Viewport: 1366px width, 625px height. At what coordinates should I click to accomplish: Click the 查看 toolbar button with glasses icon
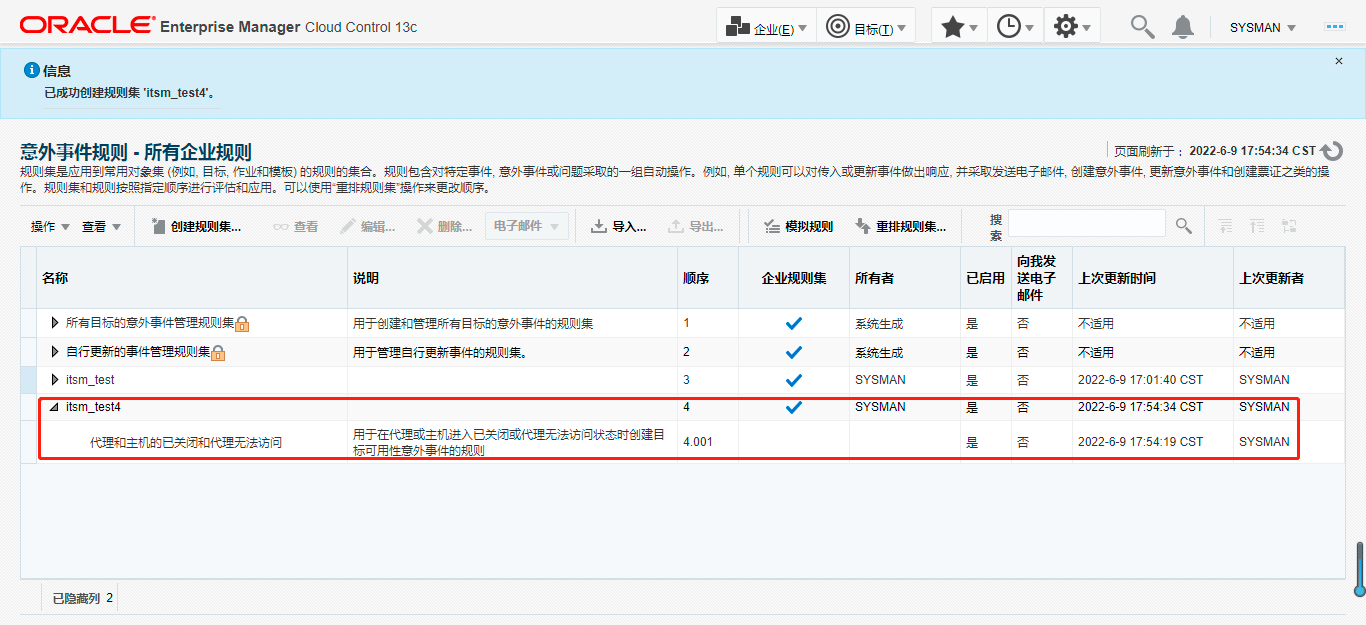coord(296,227)
